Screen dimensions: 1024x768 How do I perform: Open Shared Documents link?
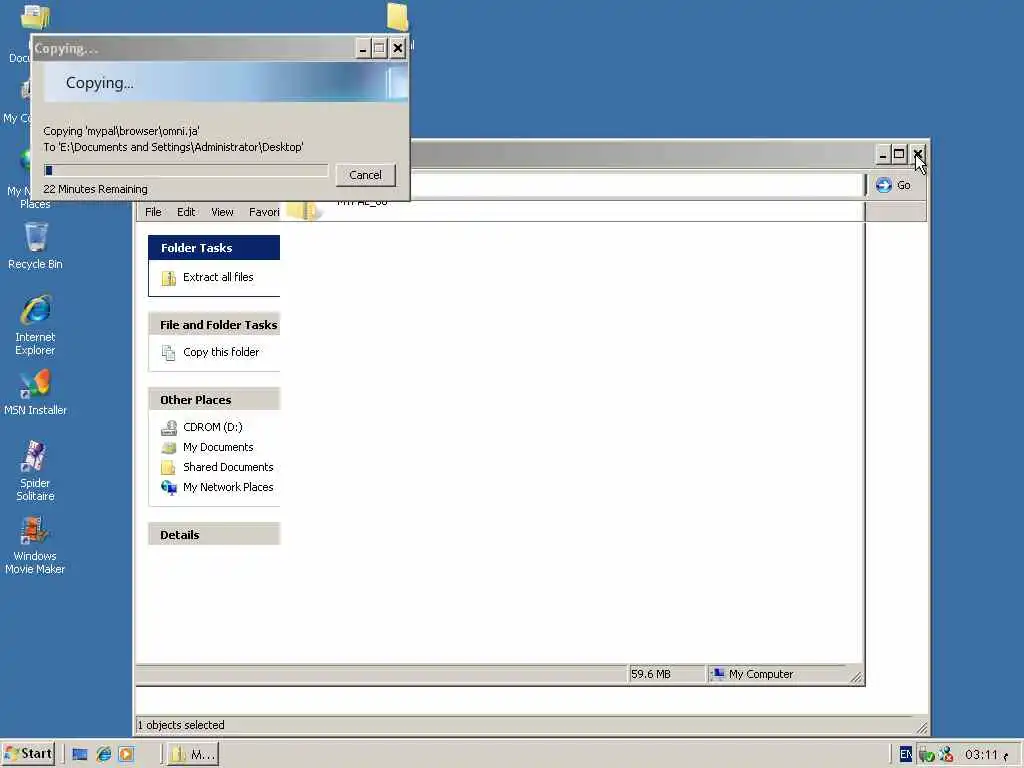(x=228, y=467)
